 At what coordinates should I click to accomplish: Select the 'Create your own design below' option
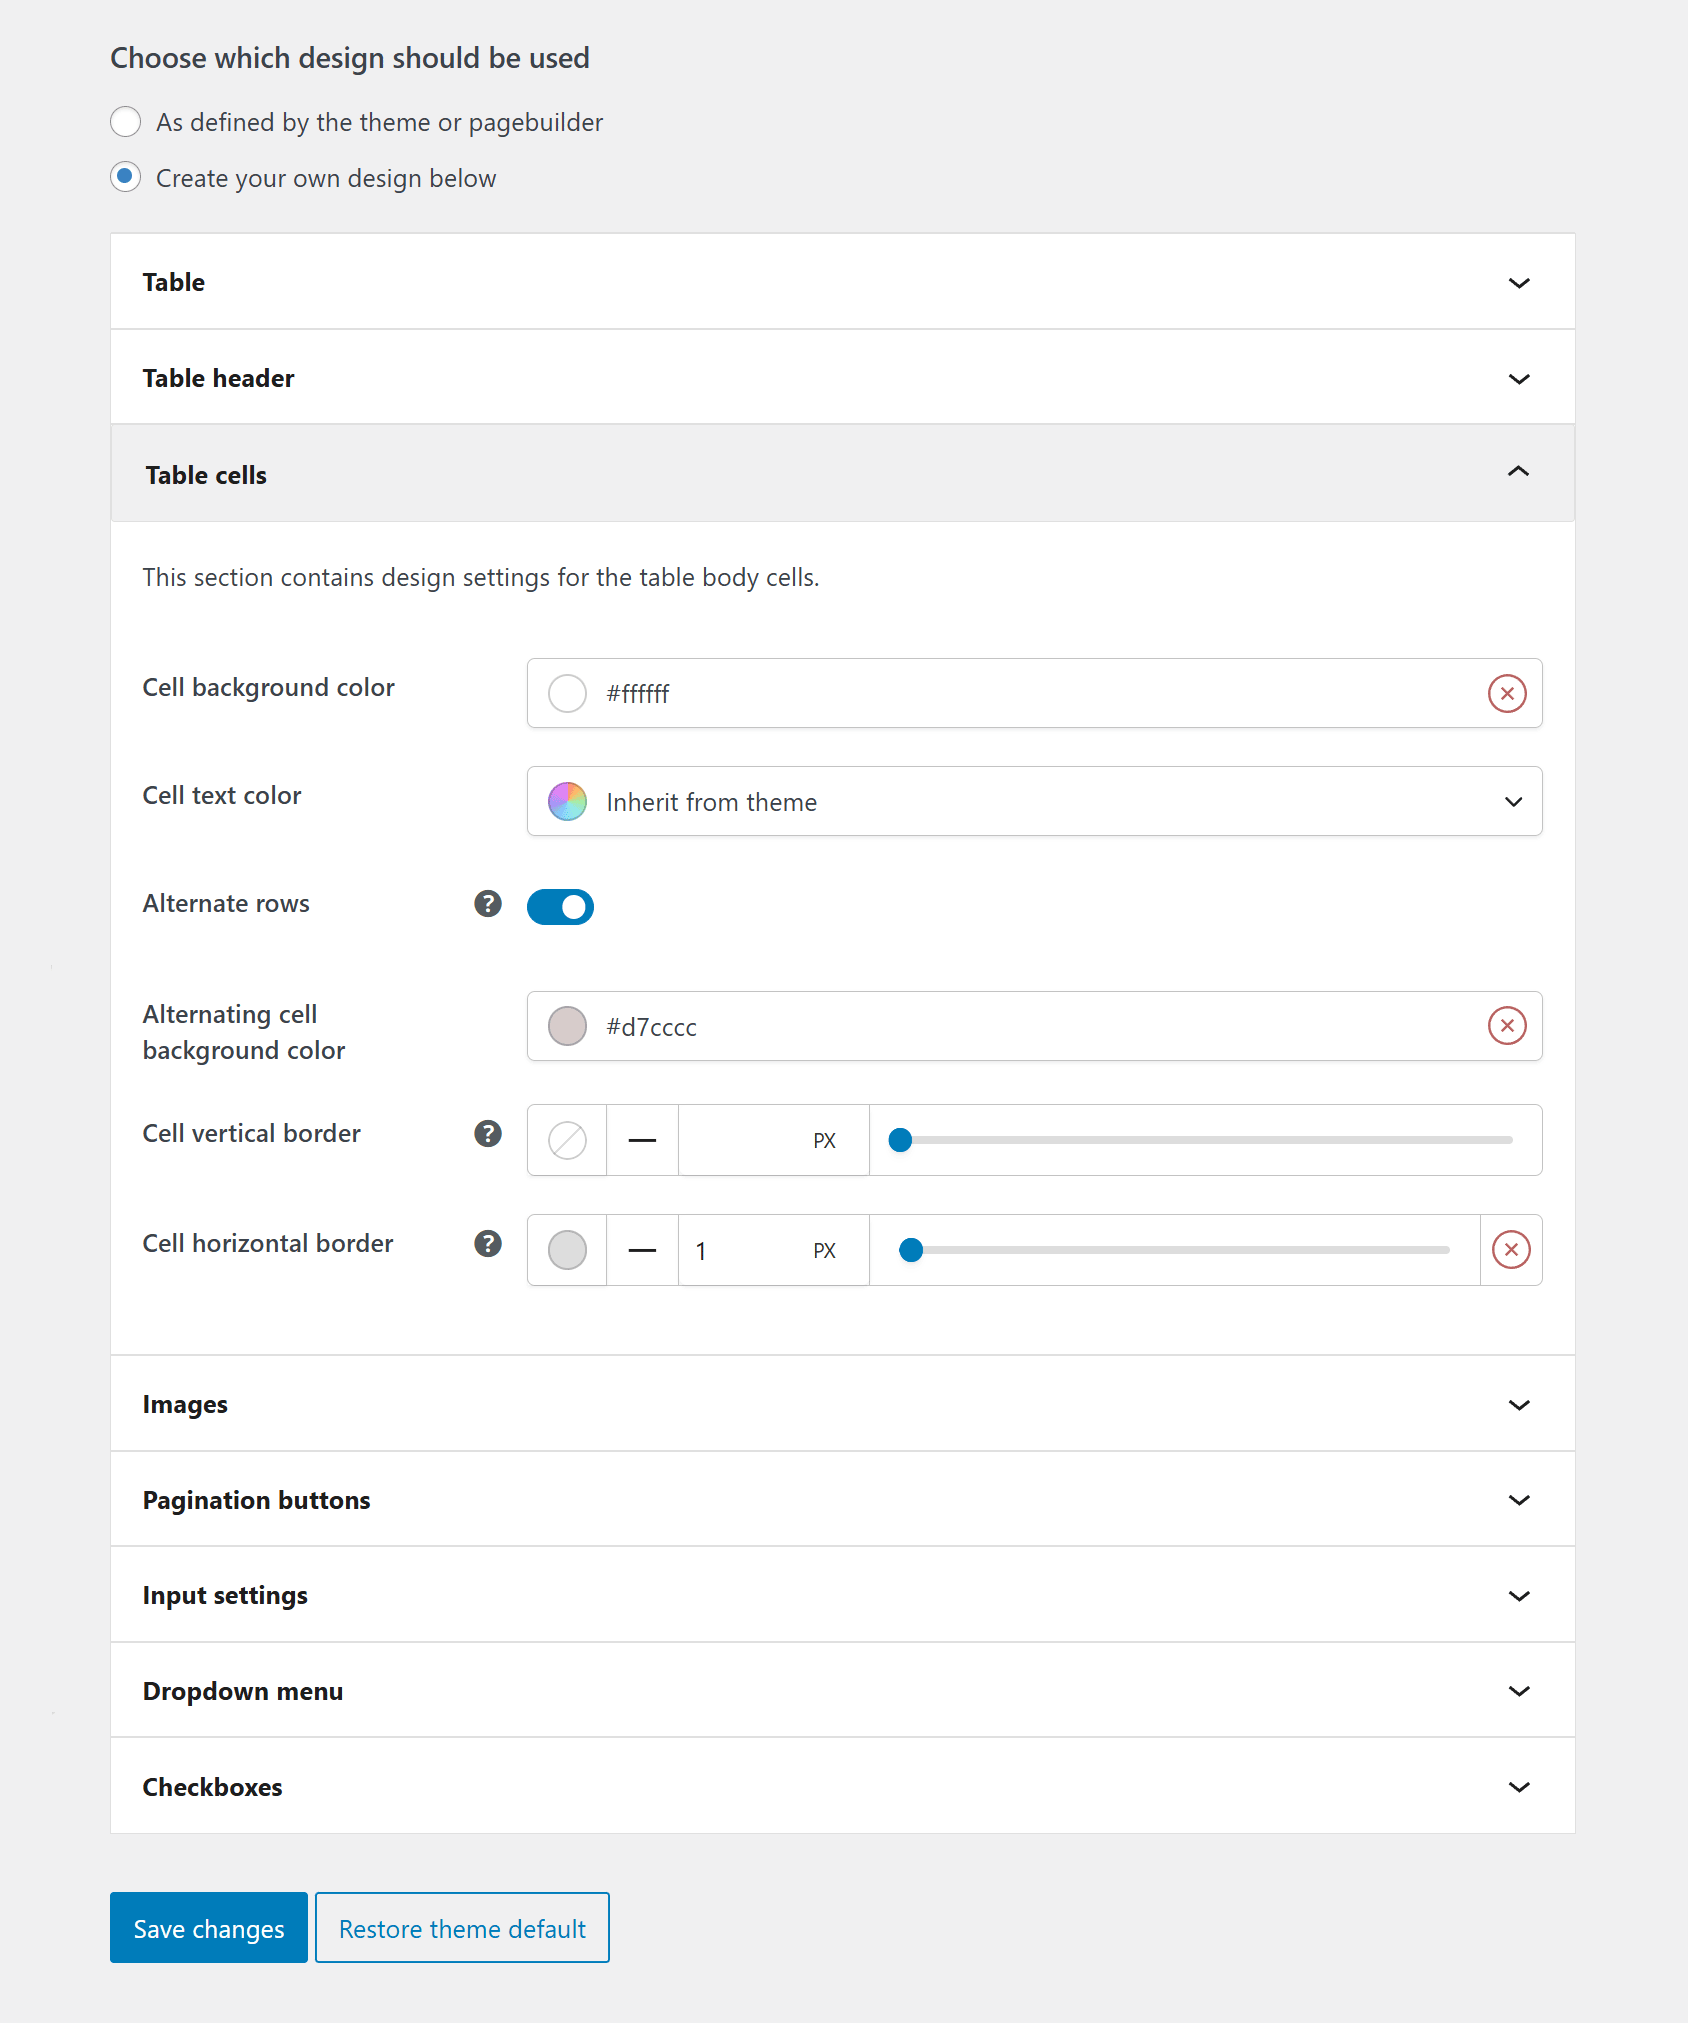click(125, 177)
